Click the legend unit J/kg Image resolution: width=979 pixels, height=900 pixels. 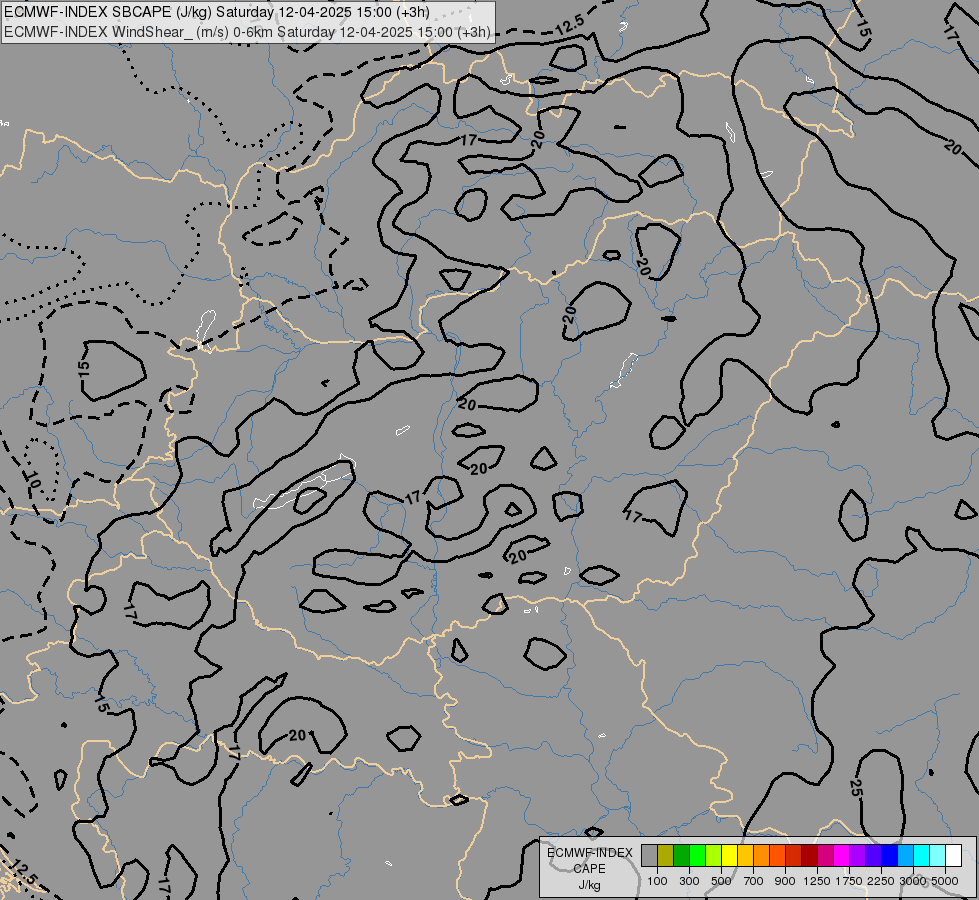click(x=589, y=885)
